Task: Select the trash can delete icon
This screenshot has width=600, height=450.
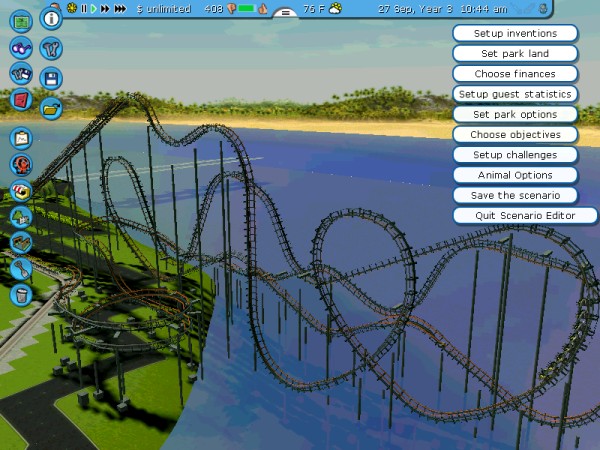Action: point(21,295)
